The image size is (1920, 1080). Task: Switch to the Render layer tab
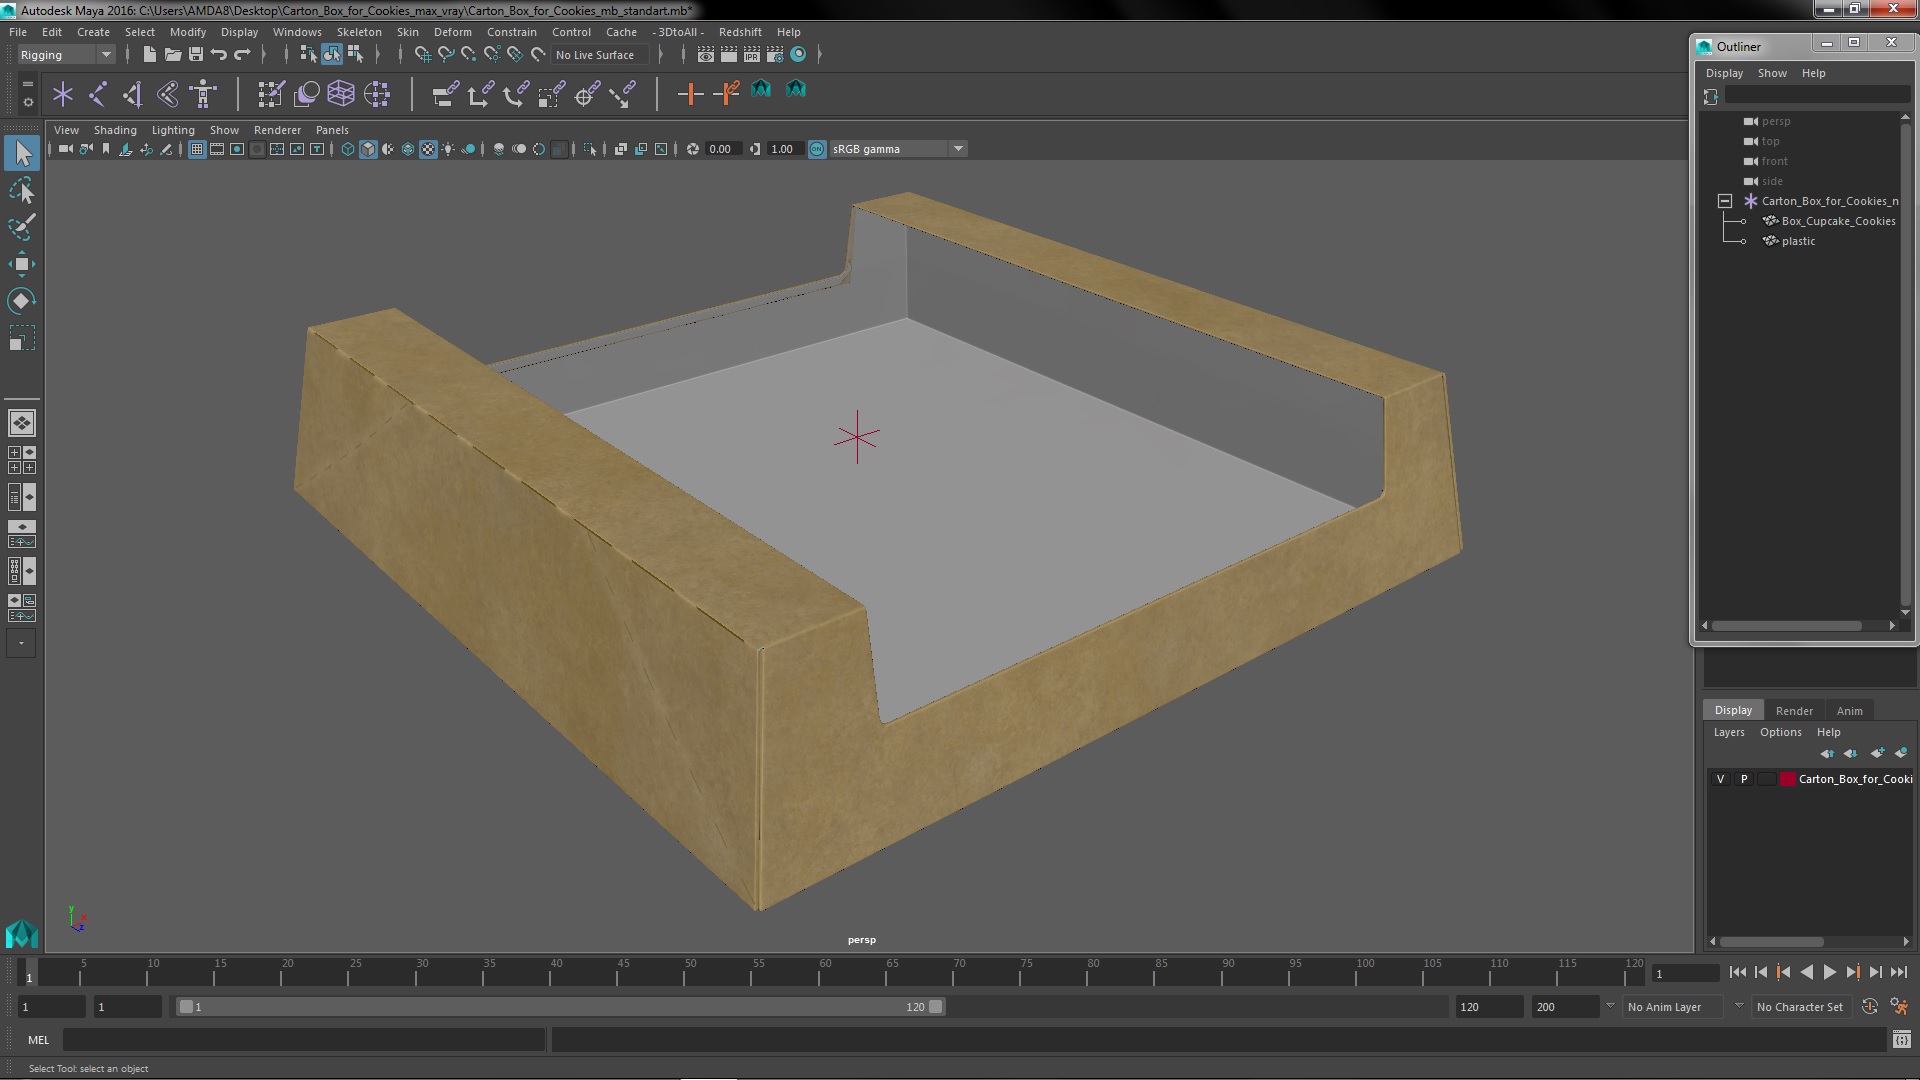coord(1793,710)
